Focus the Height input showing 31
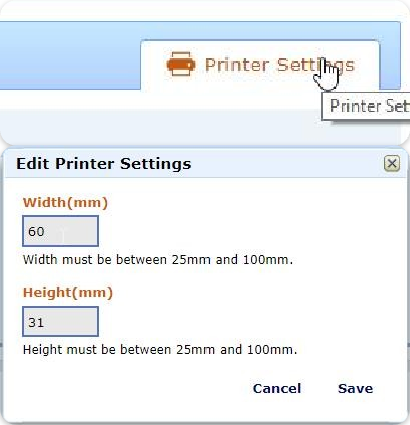 pos(60,322)
